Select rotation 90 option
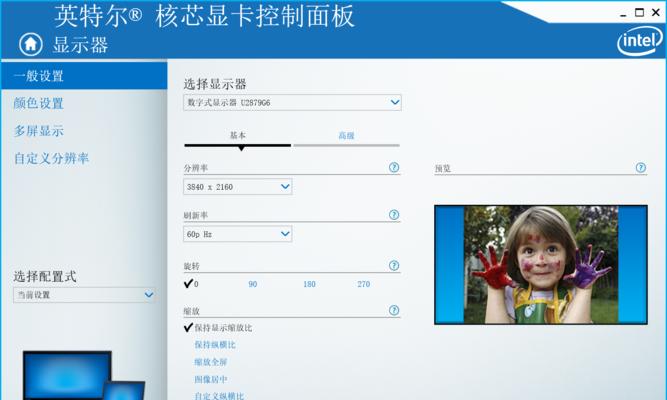 point(253,284)
